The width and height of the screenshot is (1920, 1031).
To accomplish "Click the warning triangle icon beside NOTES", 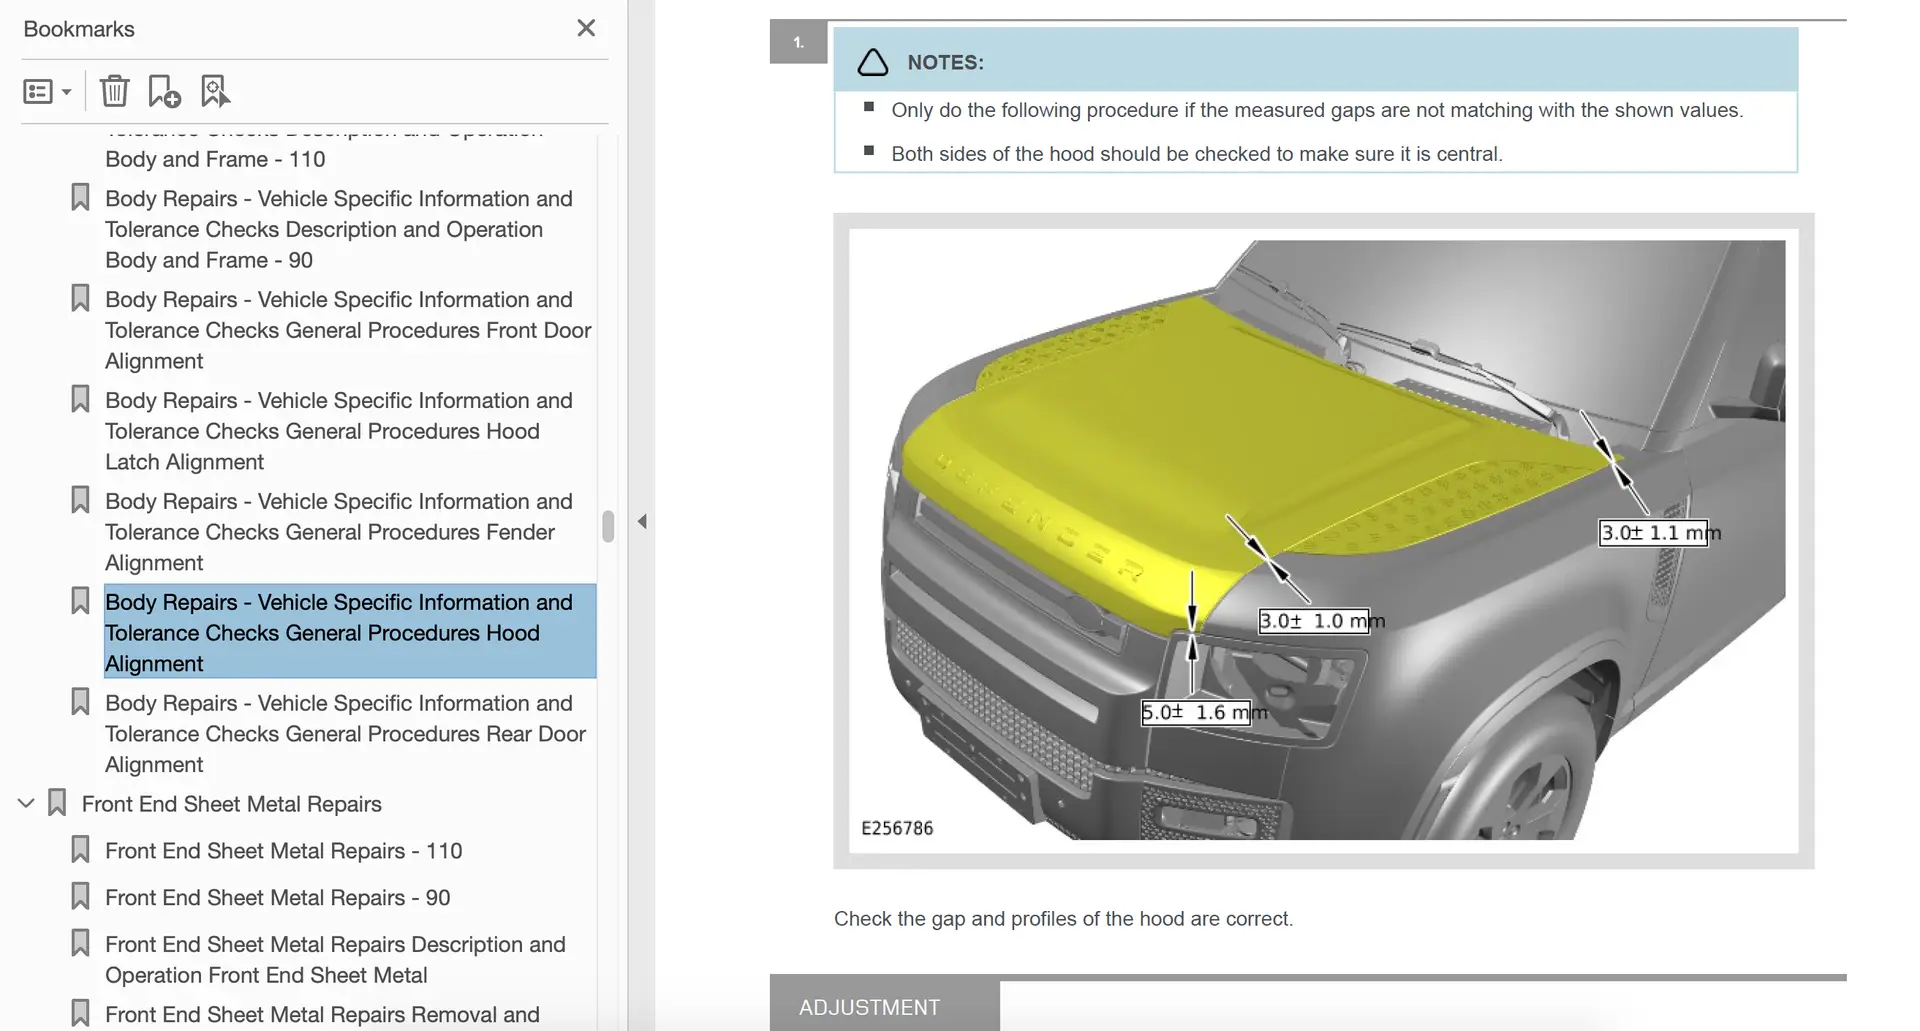I will 872,63.
